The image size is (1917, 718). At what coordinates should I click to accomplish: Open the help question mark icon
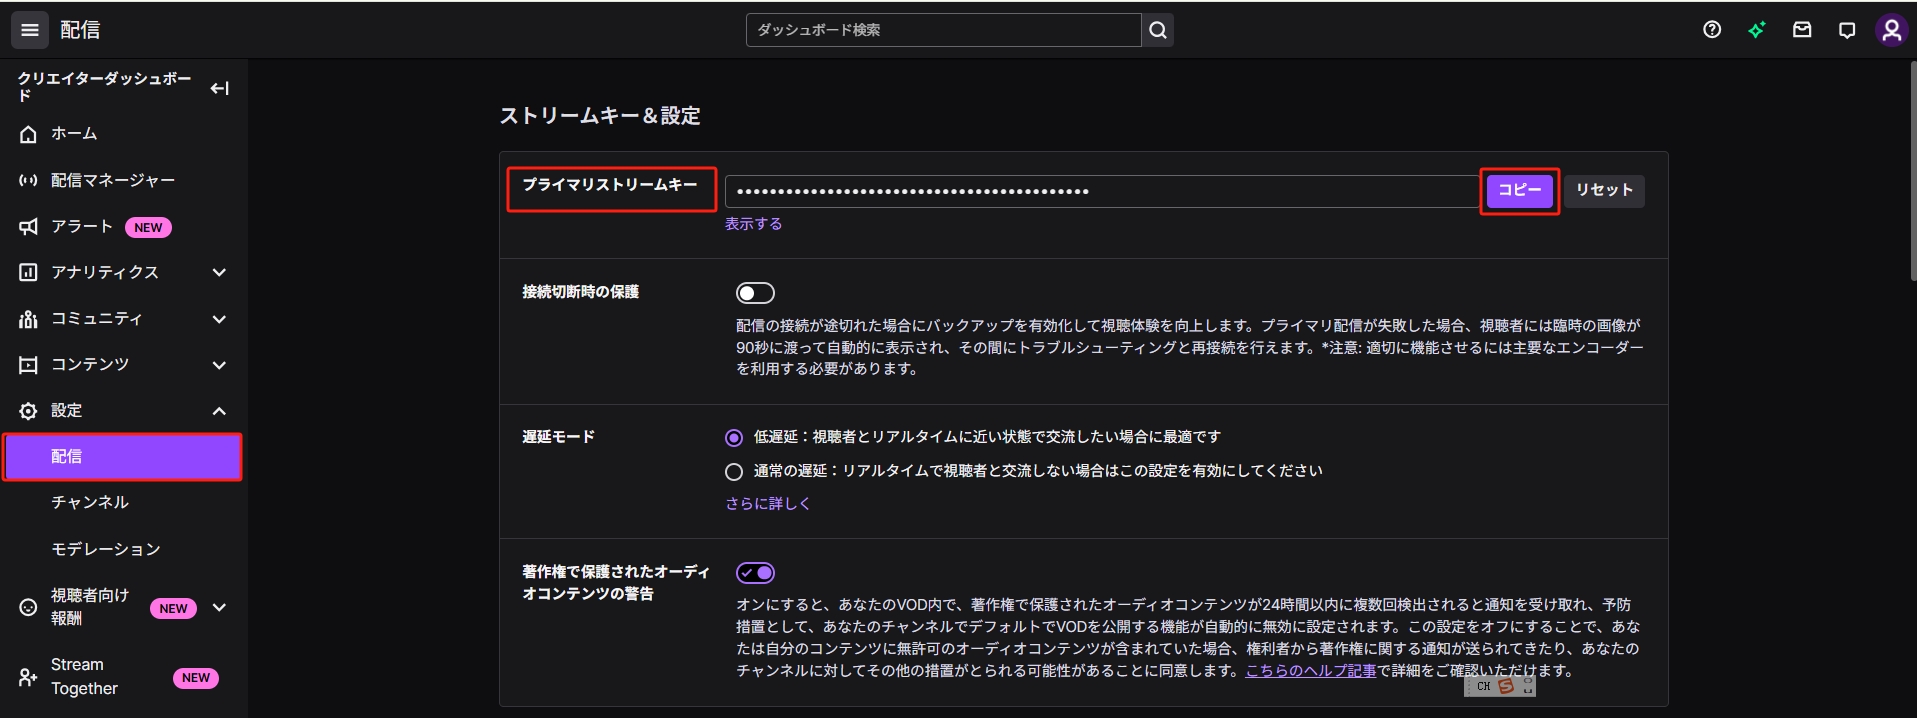(x=1712, y=30)
